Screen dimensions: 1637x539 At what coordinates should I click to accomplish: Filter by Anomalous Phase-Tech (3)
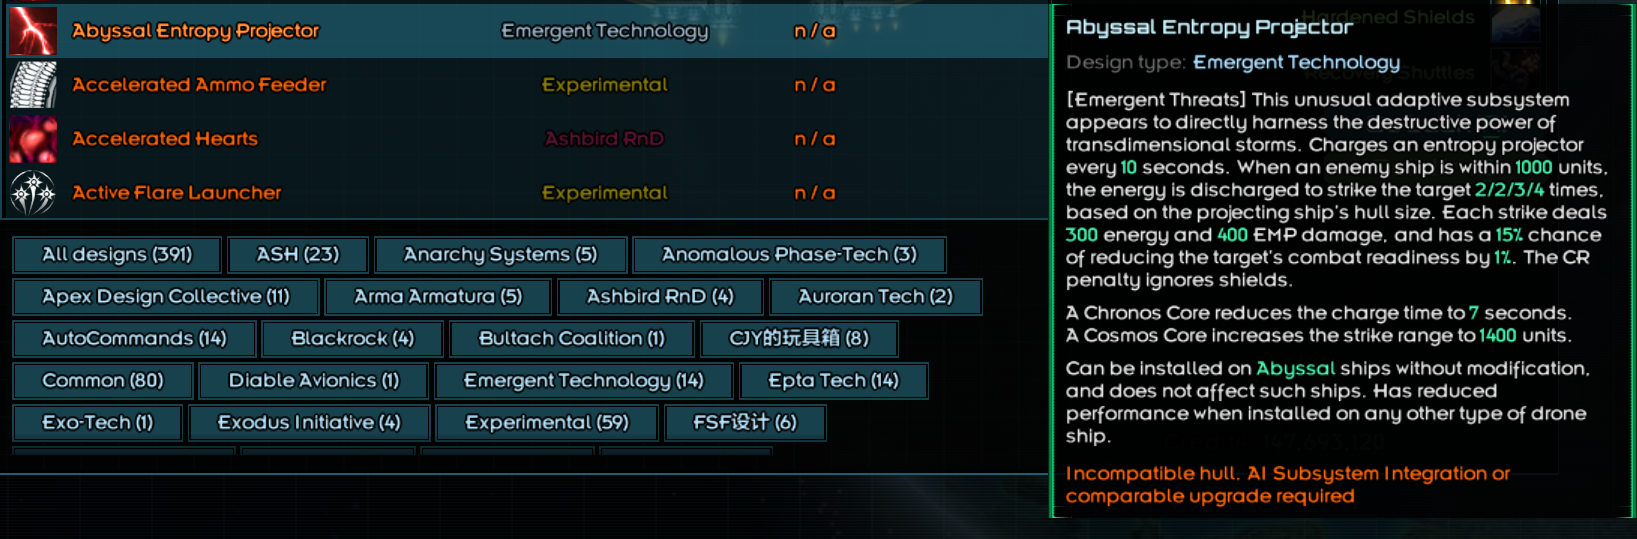point(789,255)
